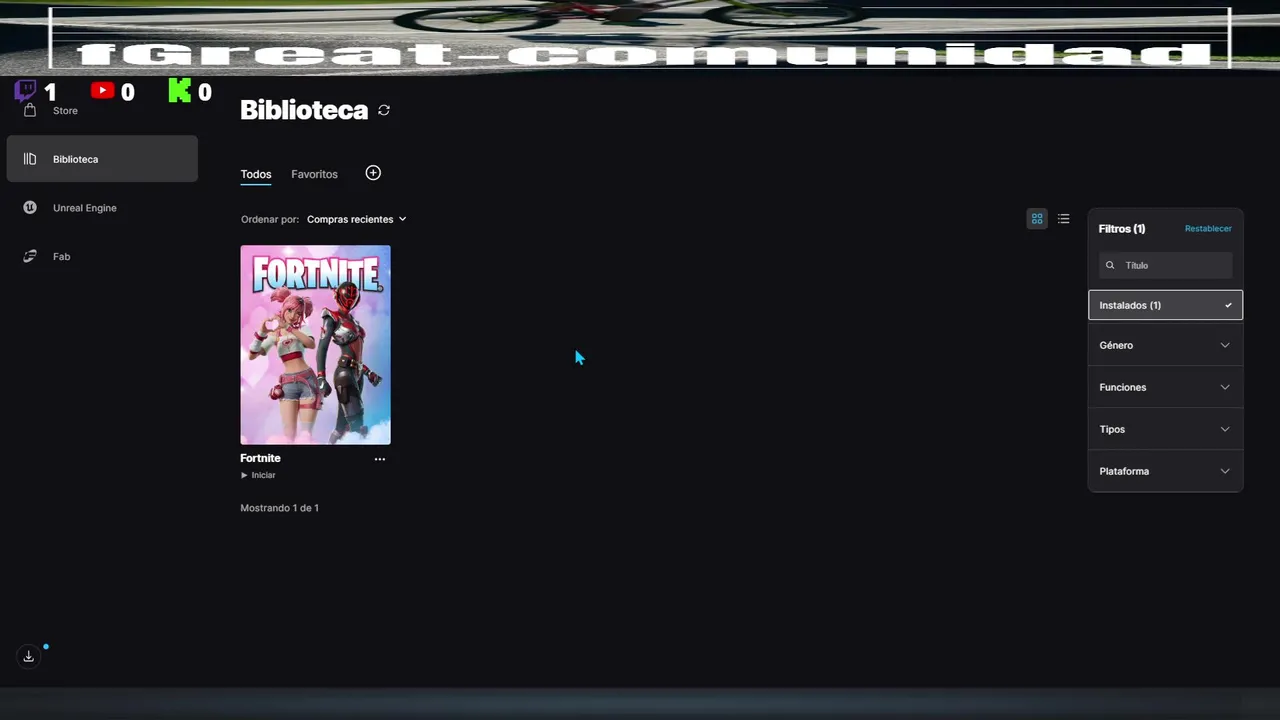Switch to the Favoritos tab
1280x720 pixels.
(x=314, y=174)
